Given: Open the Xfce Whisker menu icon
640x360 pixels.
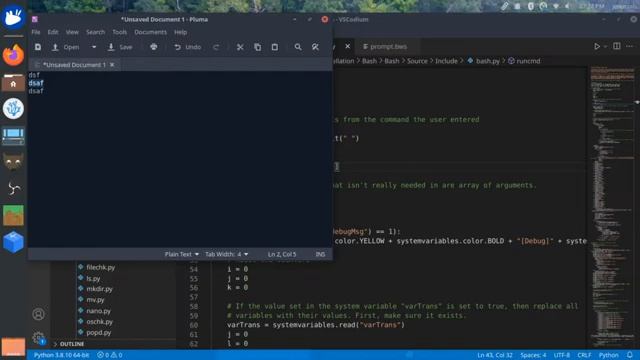Looking at the screenshot, I should click(x=13, y=18).
